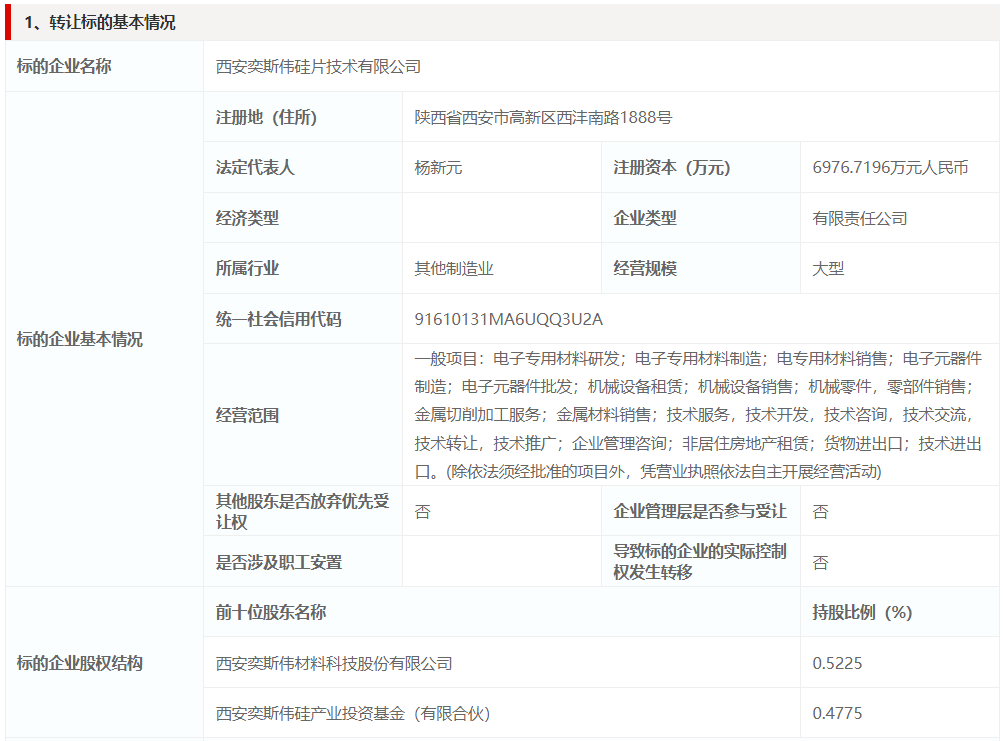Image resolution: width=1003 pixels, height=741 pixels.
Task: Click the 所属行业 label
Action: (247, 268)
